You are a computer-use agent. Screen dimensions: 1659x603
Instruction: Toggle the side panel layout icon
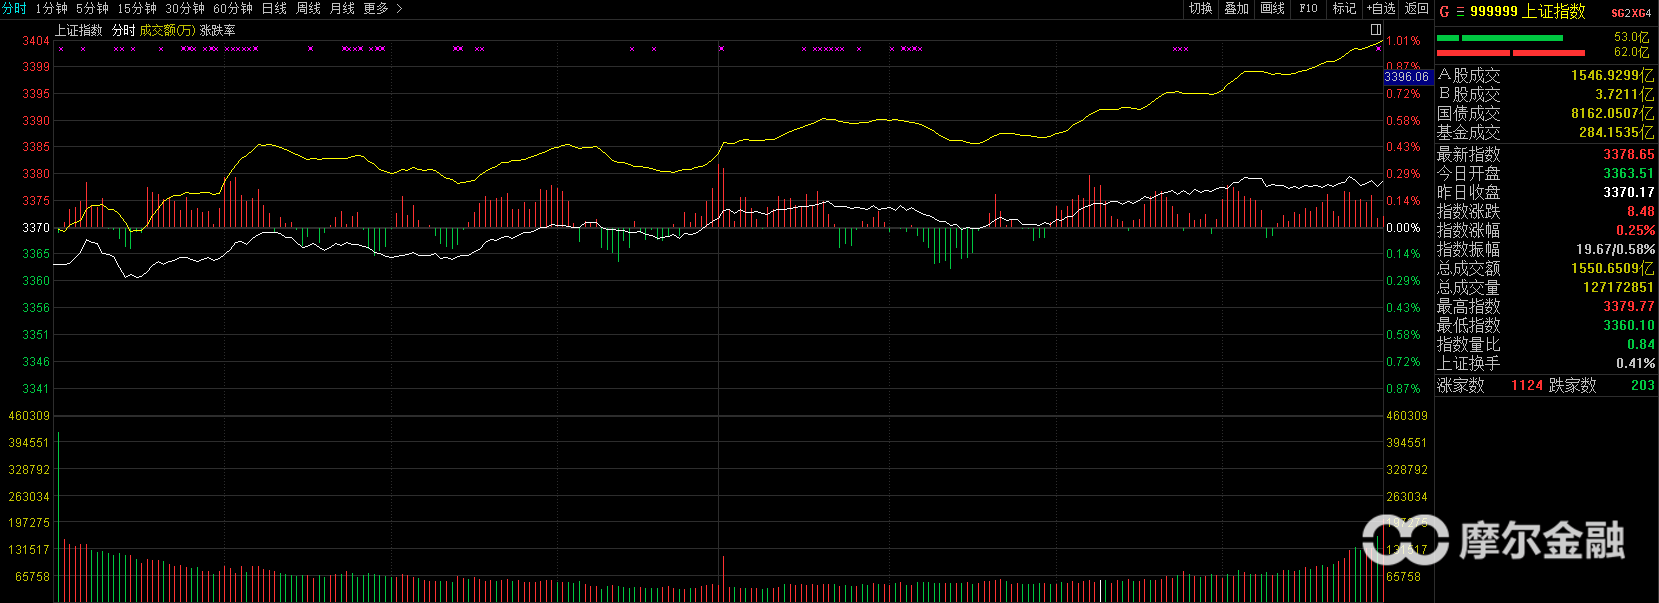pos(1376,30)
